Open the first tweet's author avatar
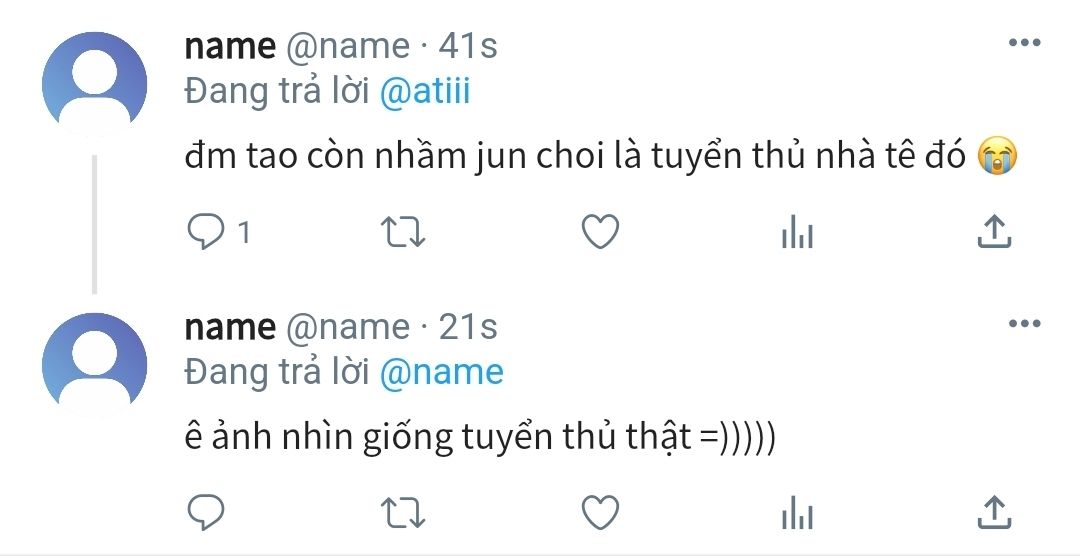This screenshot has height=556, width=1080. click(x=96, y=82)
